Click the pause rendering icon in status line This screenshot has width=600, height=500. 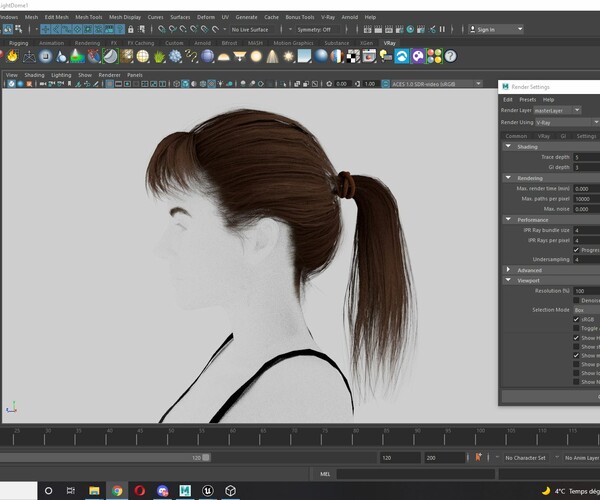pos(442,29)
